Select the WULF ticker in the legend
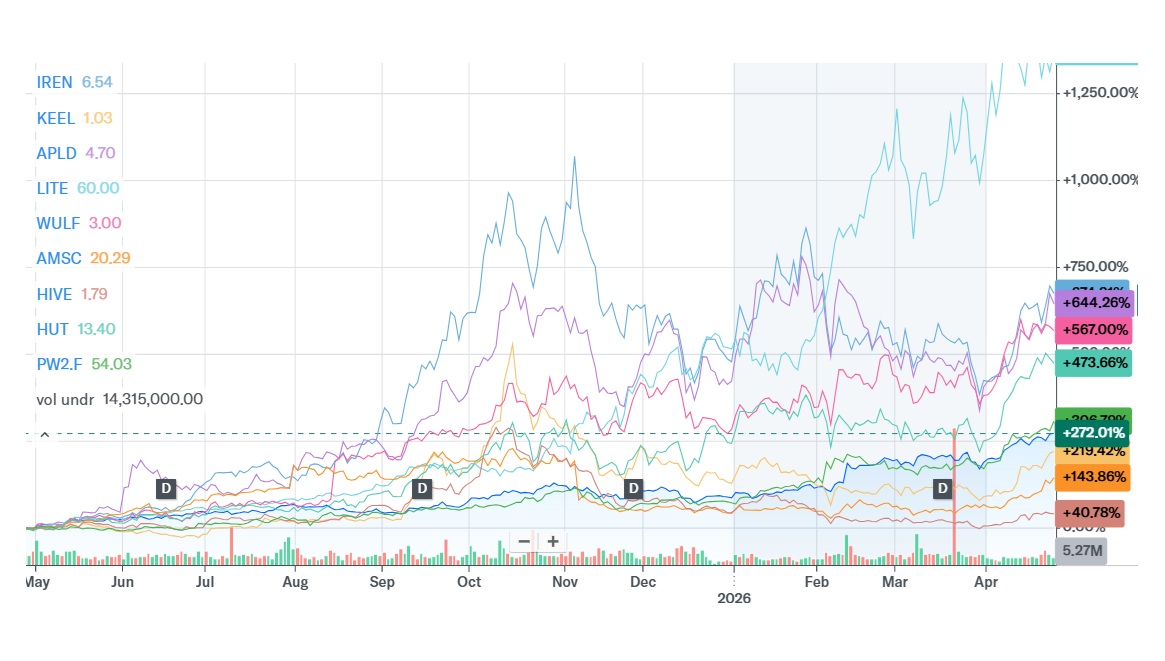The image size is (1165, 661). [x=58, y=223]
